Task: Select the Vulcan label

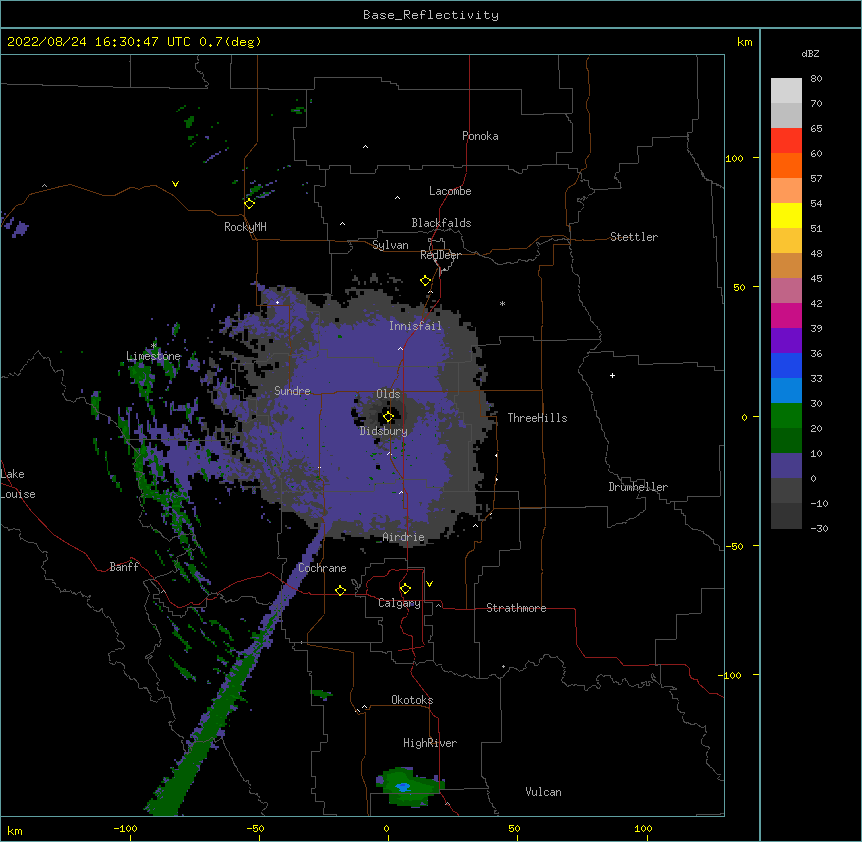Action: (543, 792)
